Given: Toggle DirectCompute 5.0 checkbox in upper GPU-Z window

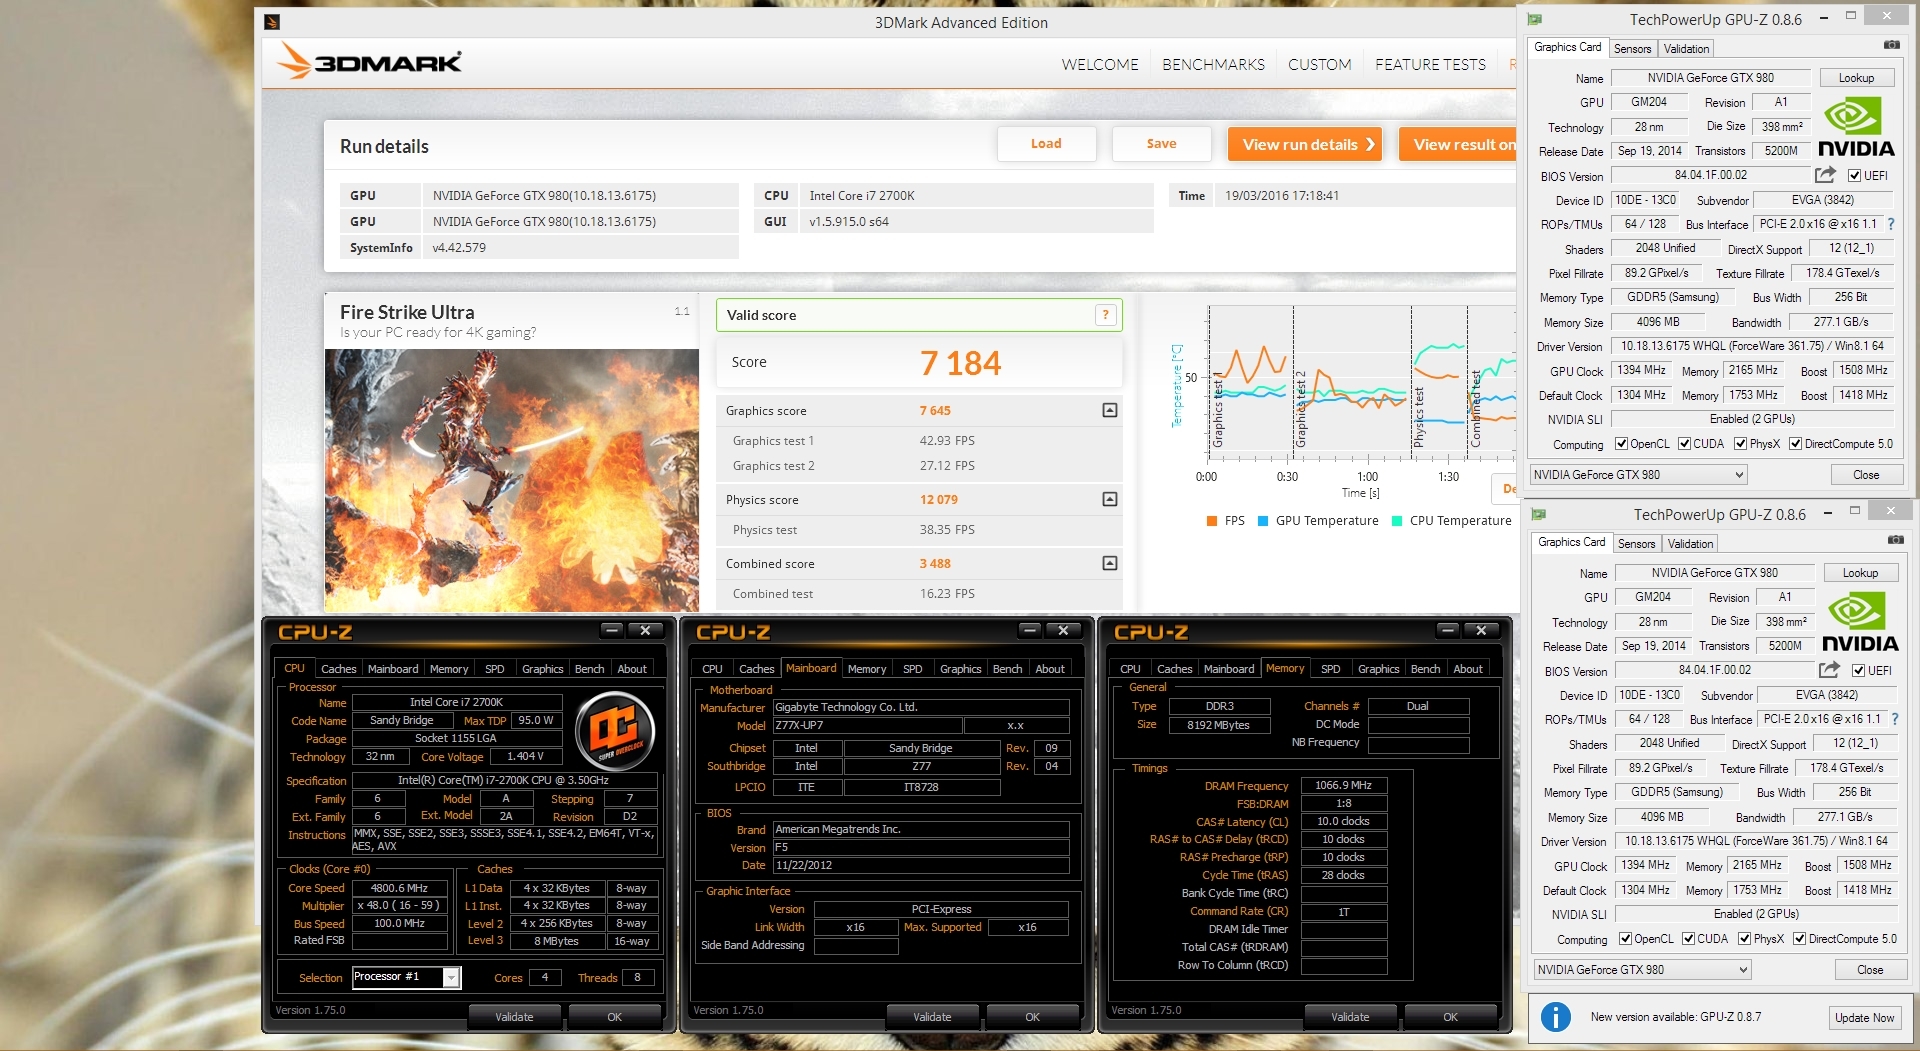Looking at the screenshot, I should [1795, 444].
